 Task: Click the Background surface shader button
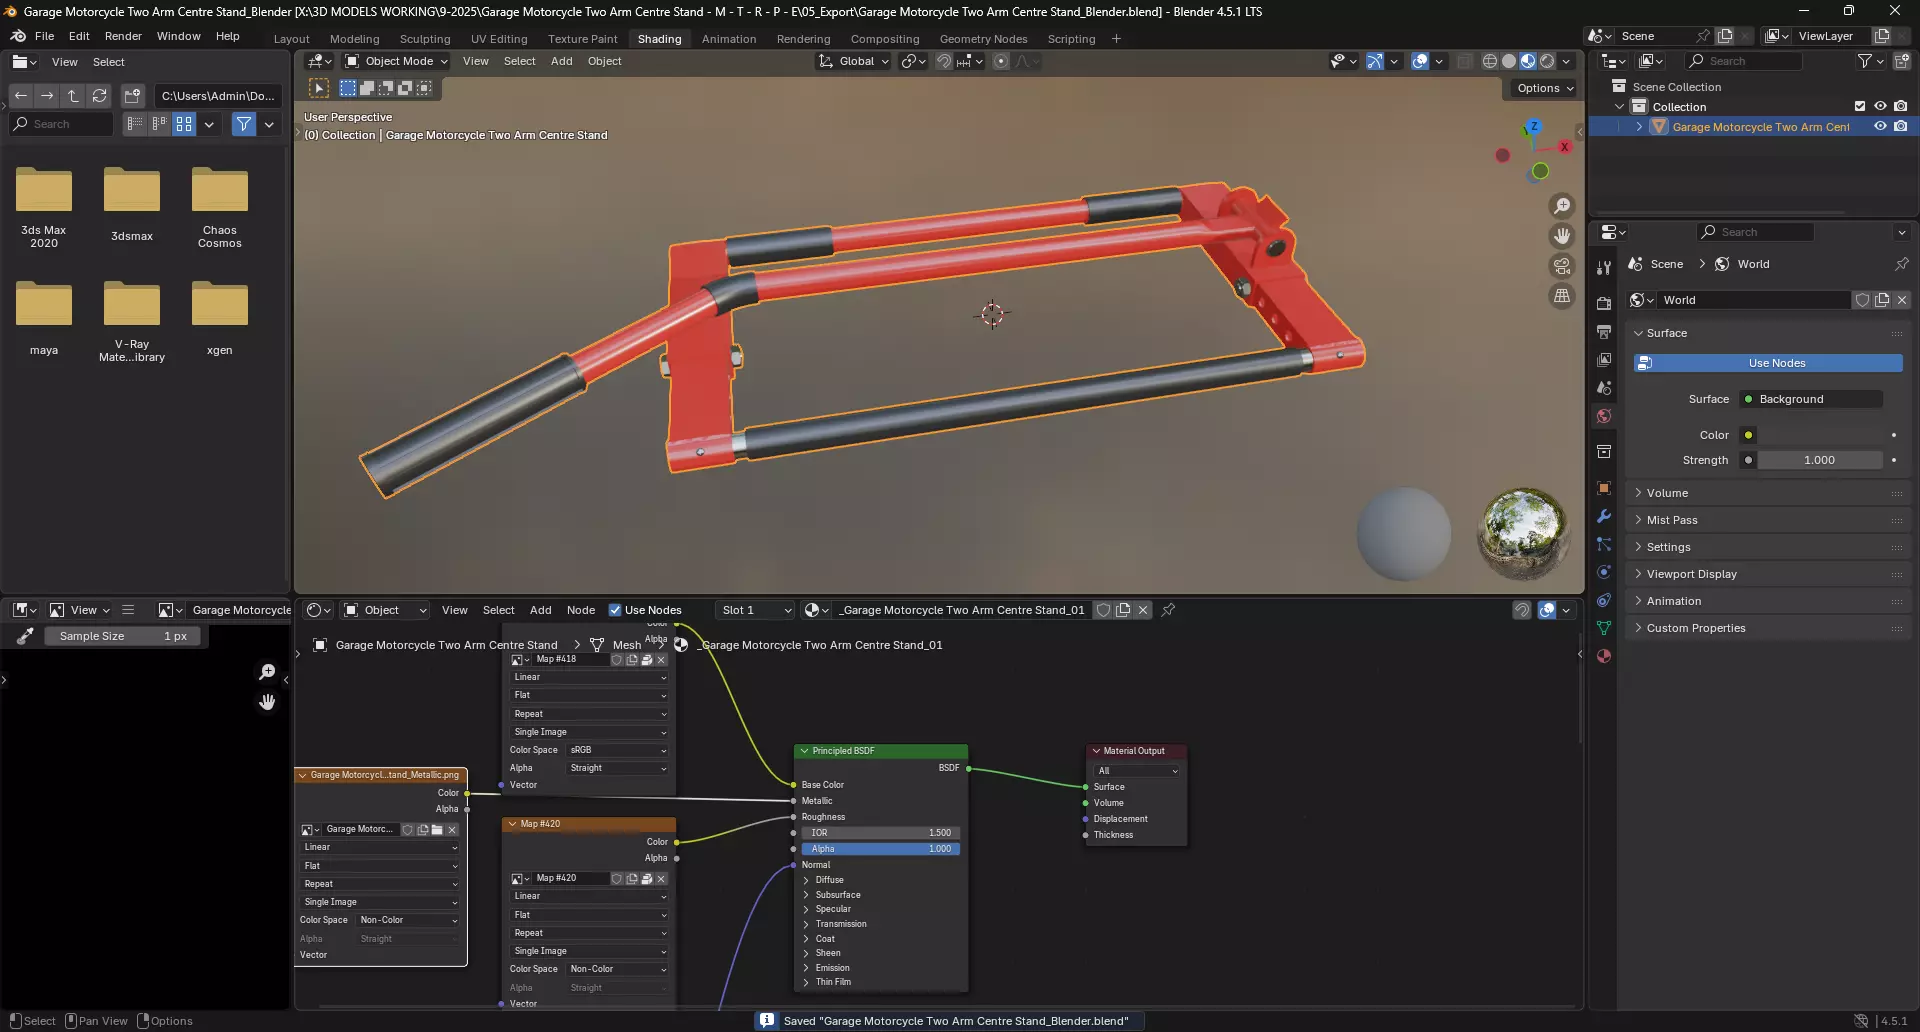pos(1811,399)
